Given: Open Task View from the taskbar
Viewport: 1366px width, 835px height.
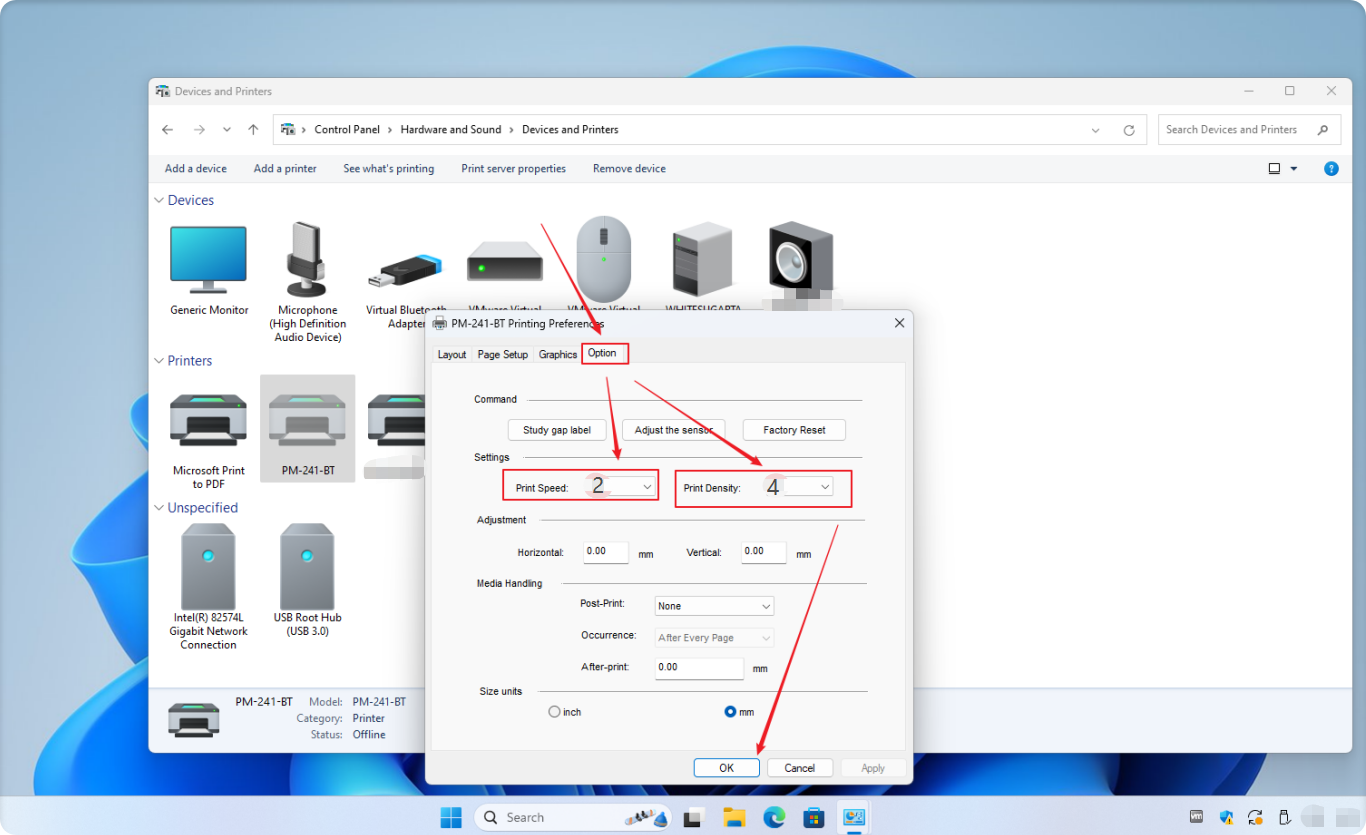Looking at the screenshot, I should 694,817.
